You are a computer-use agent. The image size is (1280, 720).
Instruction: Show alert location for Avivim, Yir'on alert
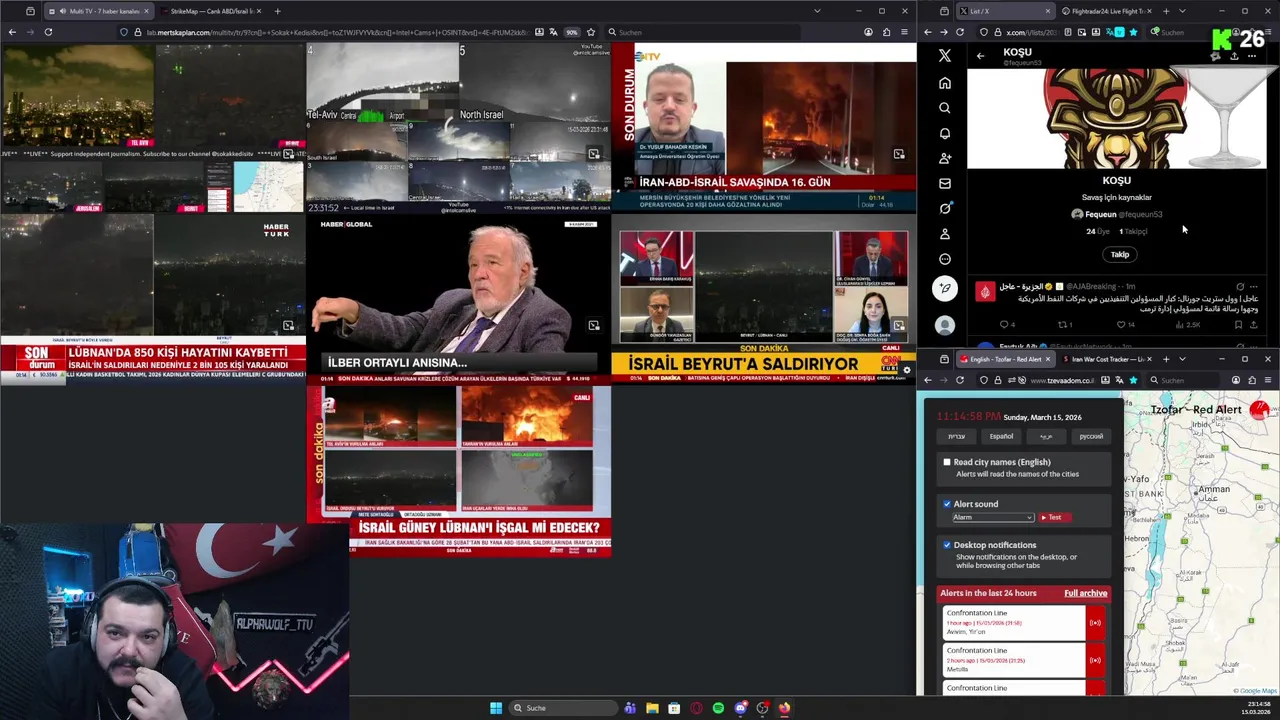tap(1095, 623)
